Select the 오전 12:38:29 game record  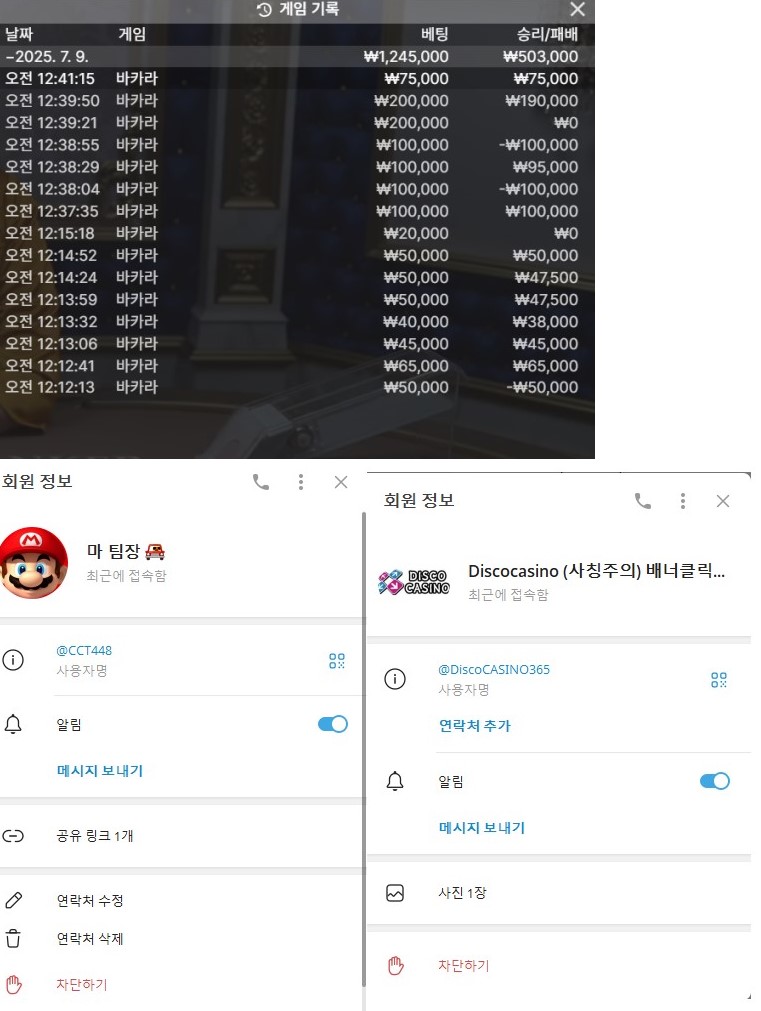click(297, 167)
